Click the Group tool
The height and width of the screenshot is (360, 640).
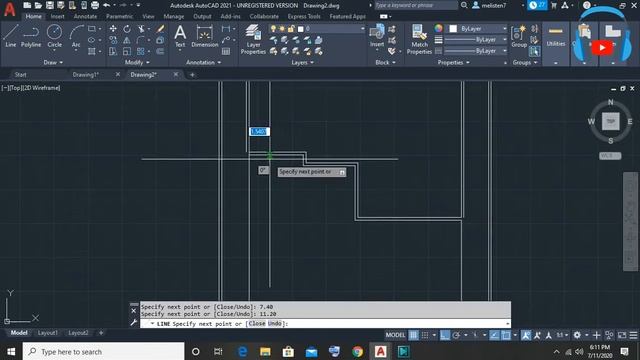pos(519,37)
